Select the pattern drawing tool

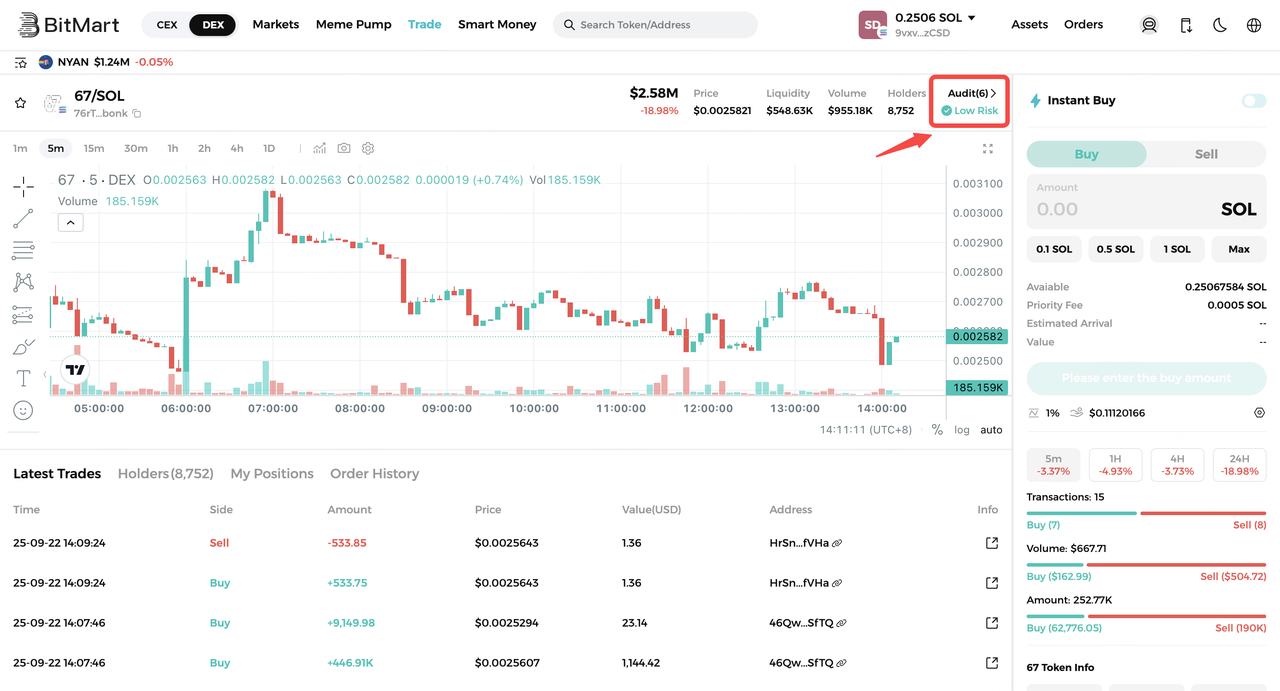tap(23, 282)
